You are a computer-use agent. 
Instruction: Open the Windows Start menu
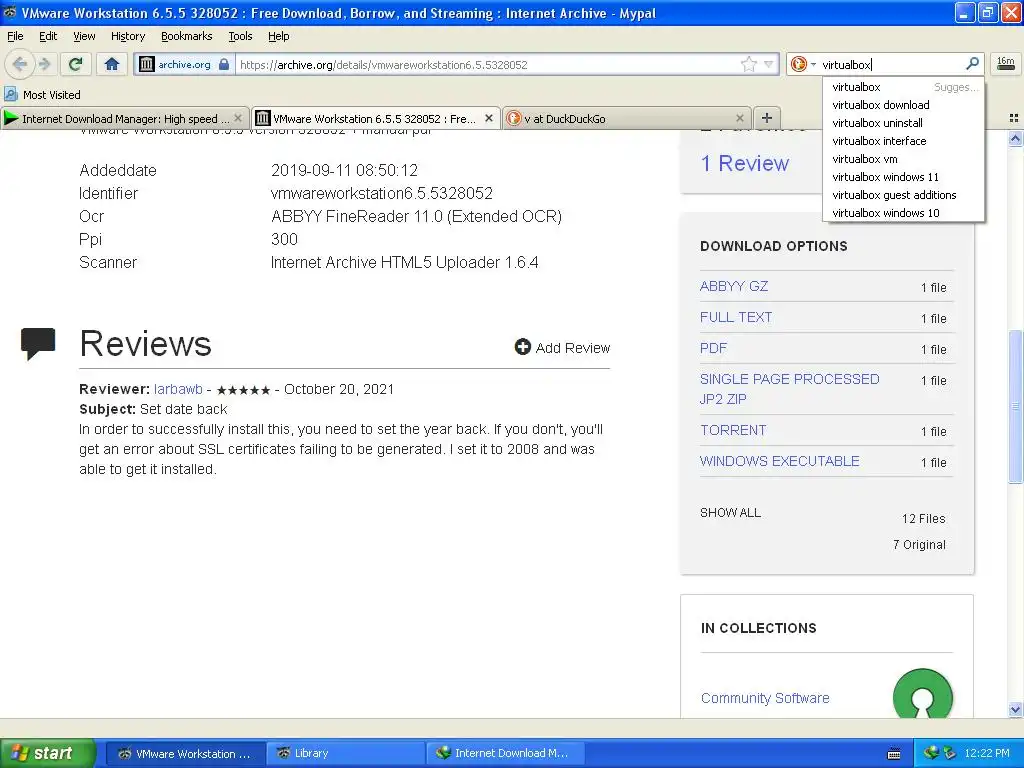click(48, 753)
